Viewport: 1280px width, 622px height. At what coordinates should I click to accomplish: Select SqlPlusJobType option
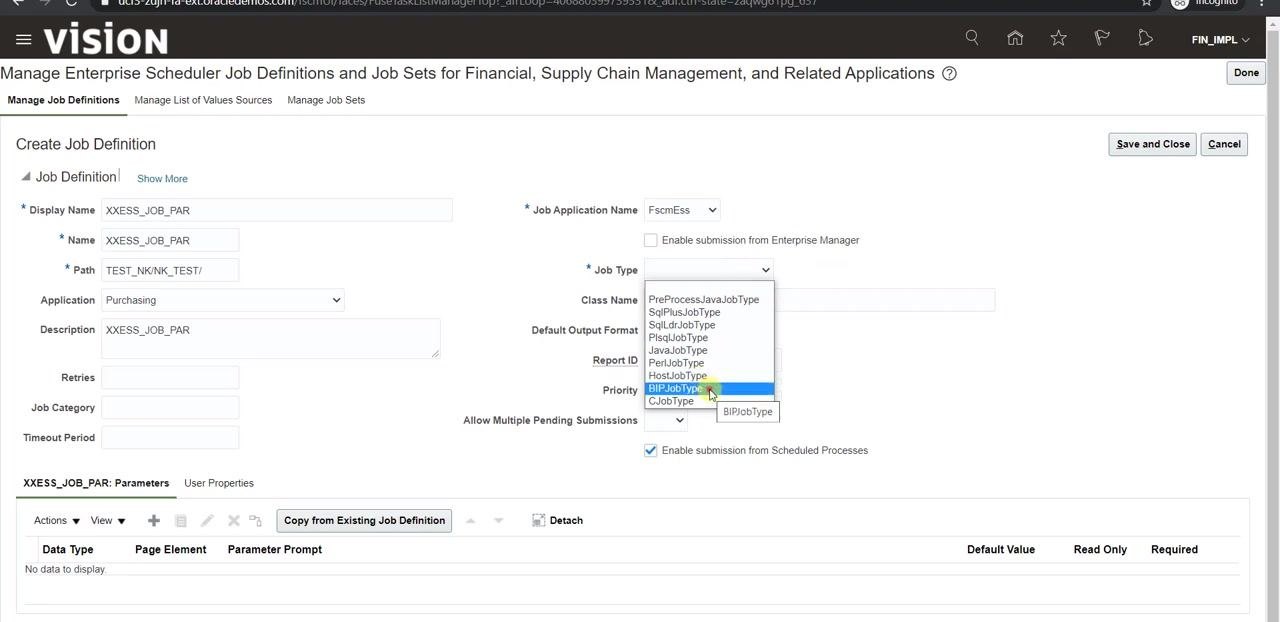point(709,312)
